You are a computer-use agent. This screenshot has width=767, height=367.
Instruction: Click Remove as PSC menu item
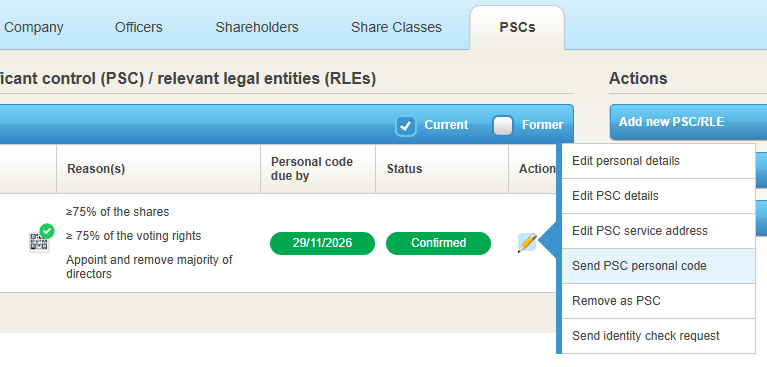coord(658,301)
